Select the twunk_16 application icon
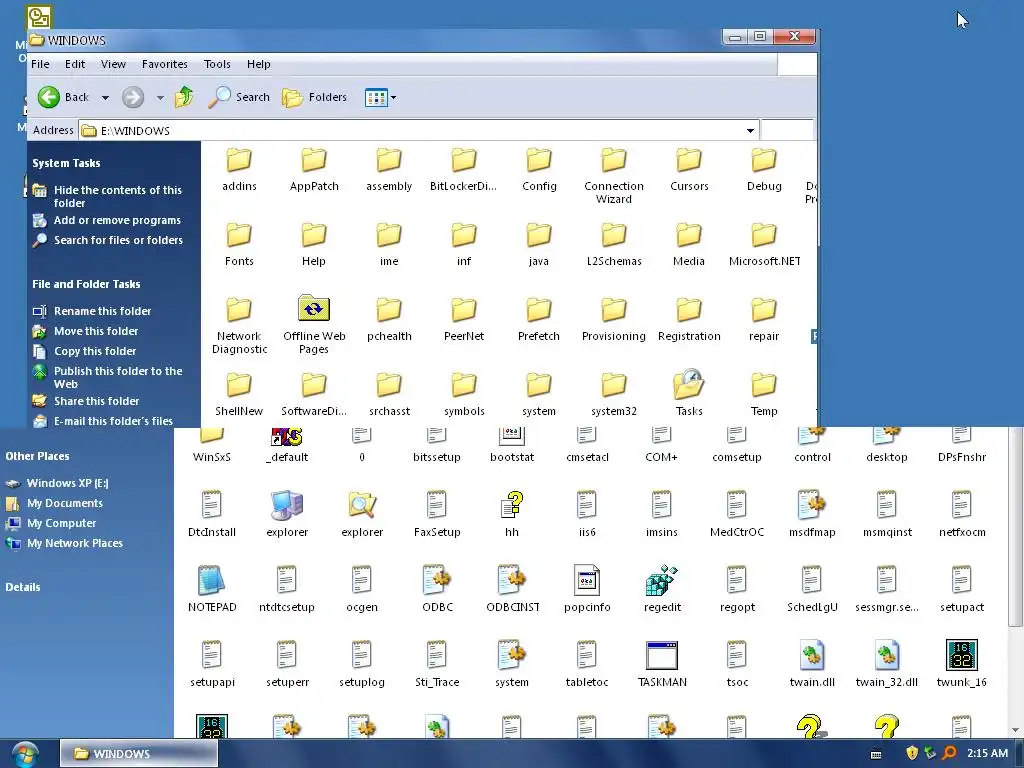 pyautogui.click(x=962, y=655)
